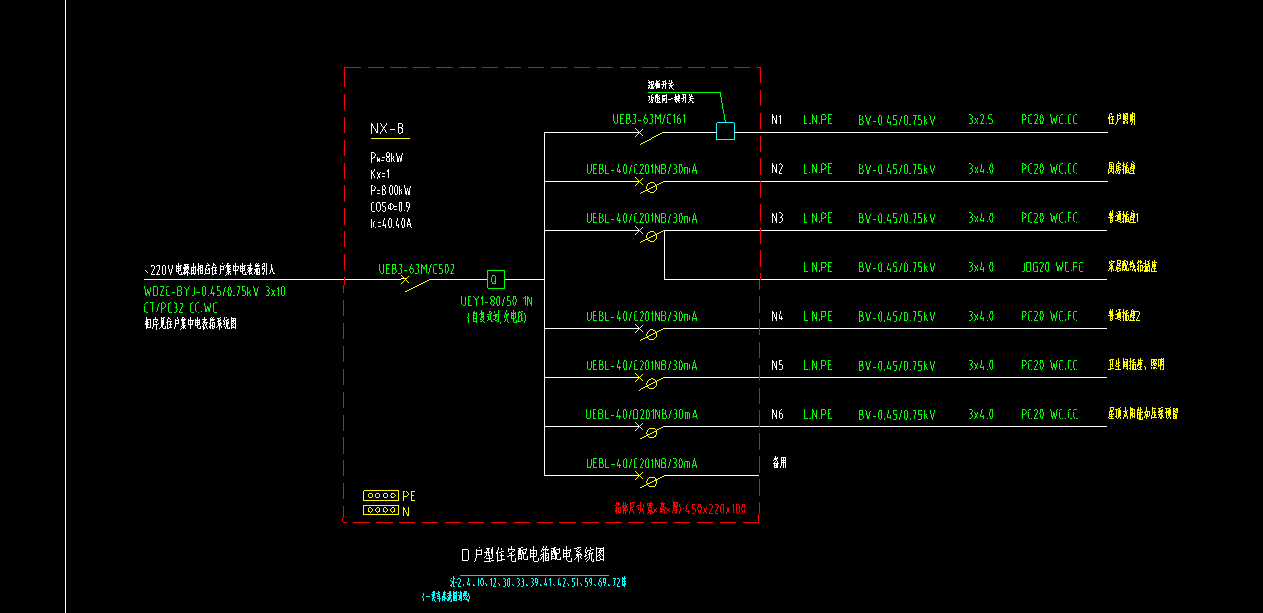This screenshot has height=613, width=1263.
Task: Click the cyan floor list note below title
Action: point(538,581)
